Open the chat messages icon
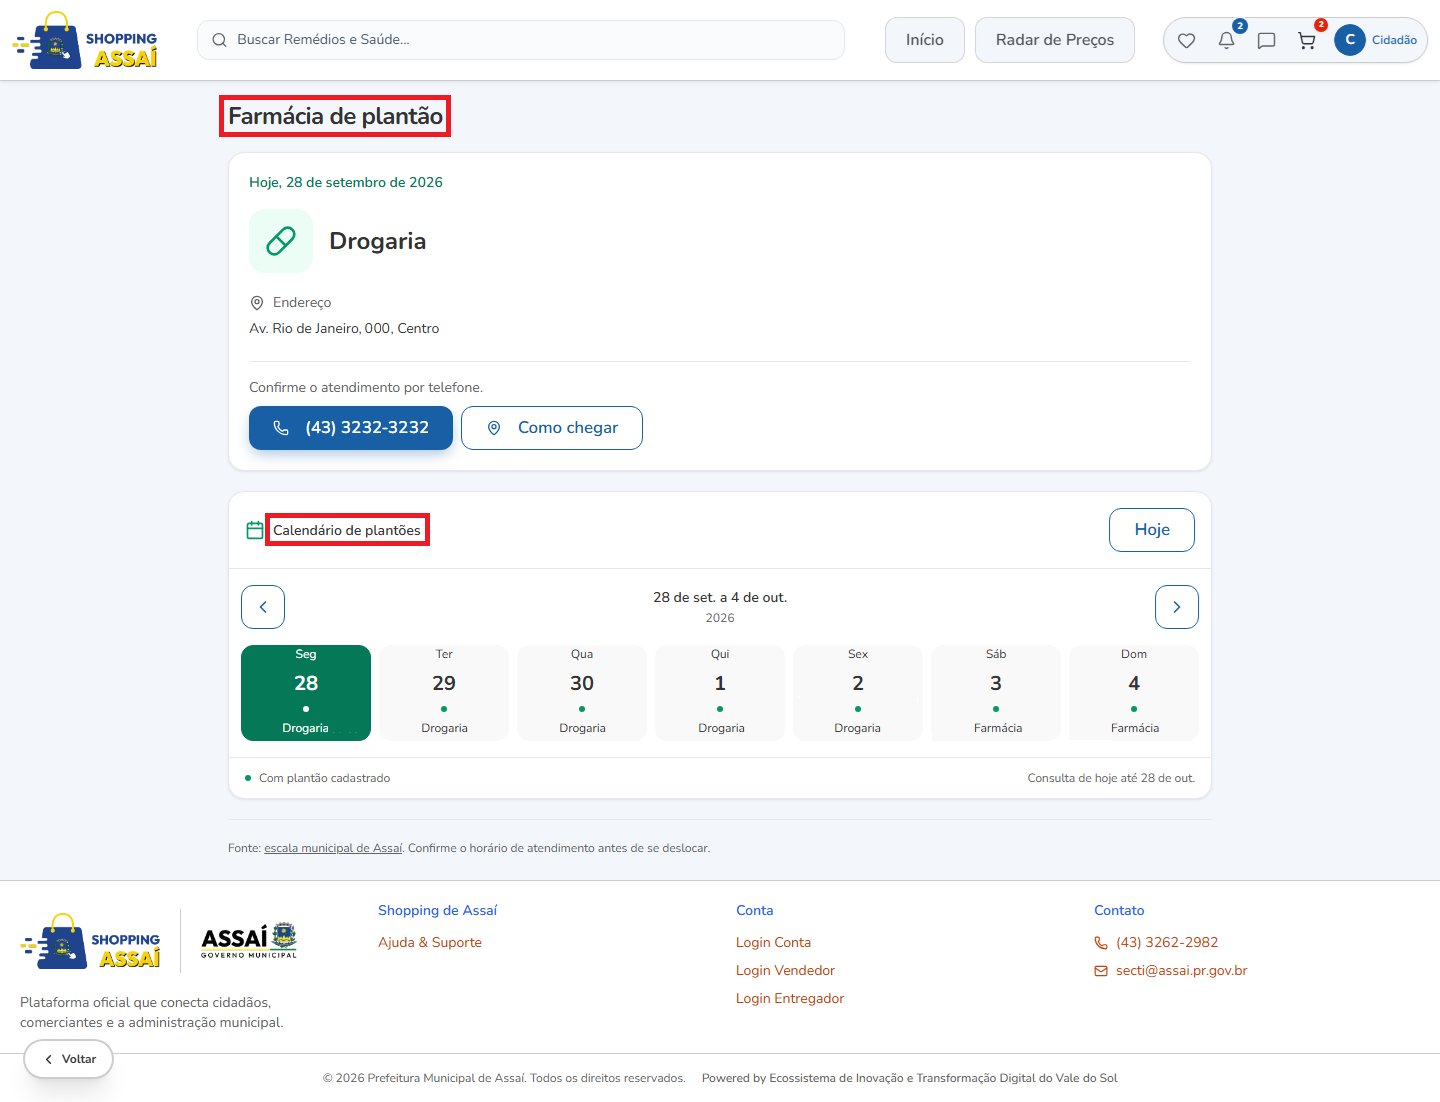The image size is (1440, 1102). (1267, 41)
